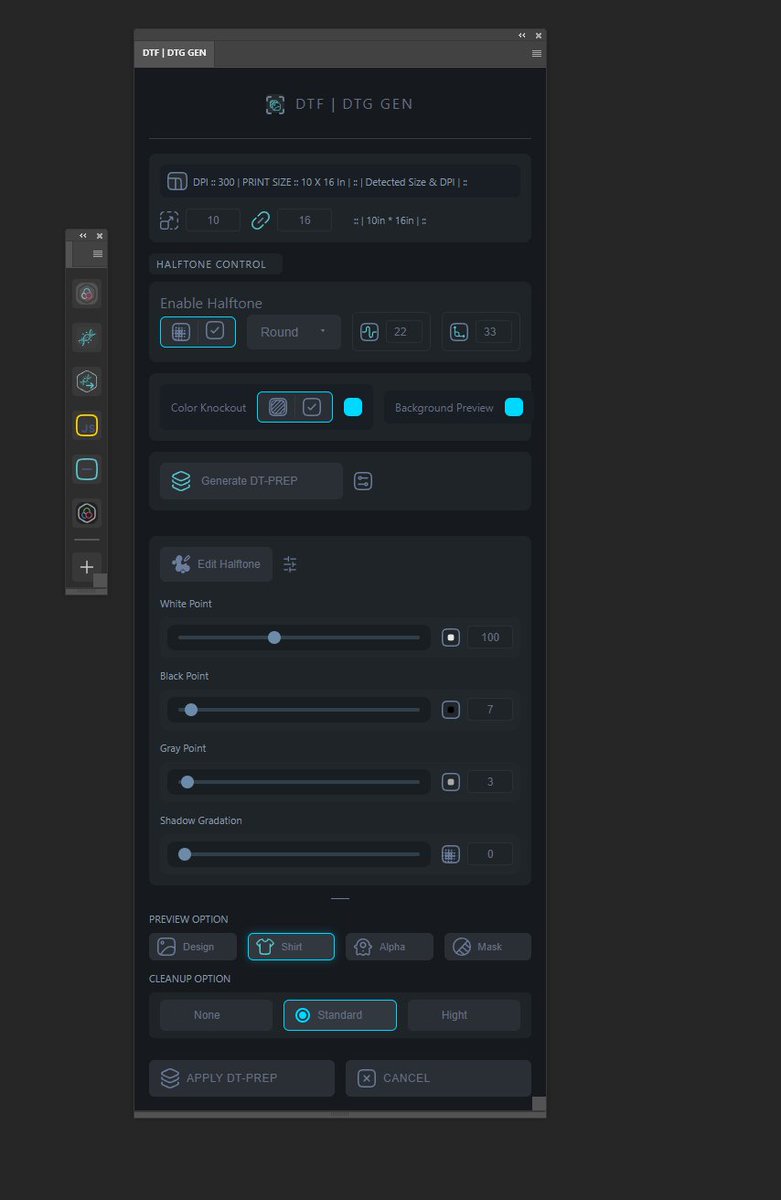
Task: Choose None cleanup option
Action: tap(216, 1015)
